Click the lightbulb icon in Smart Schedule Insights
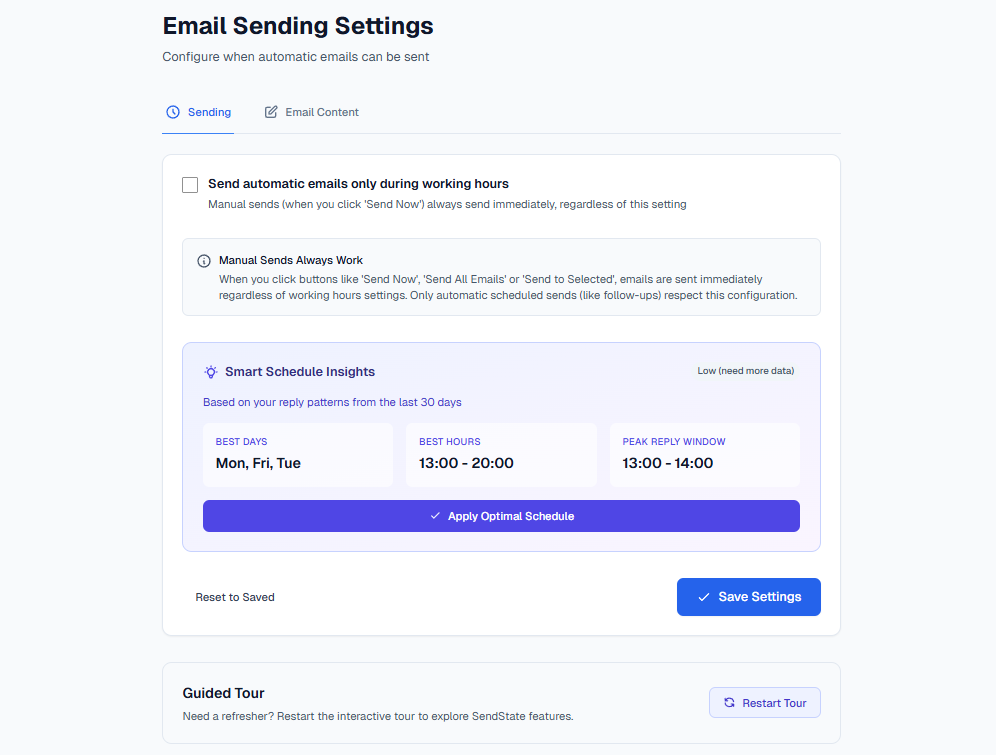This screenshot has width=996, height=755. point(210,371)
